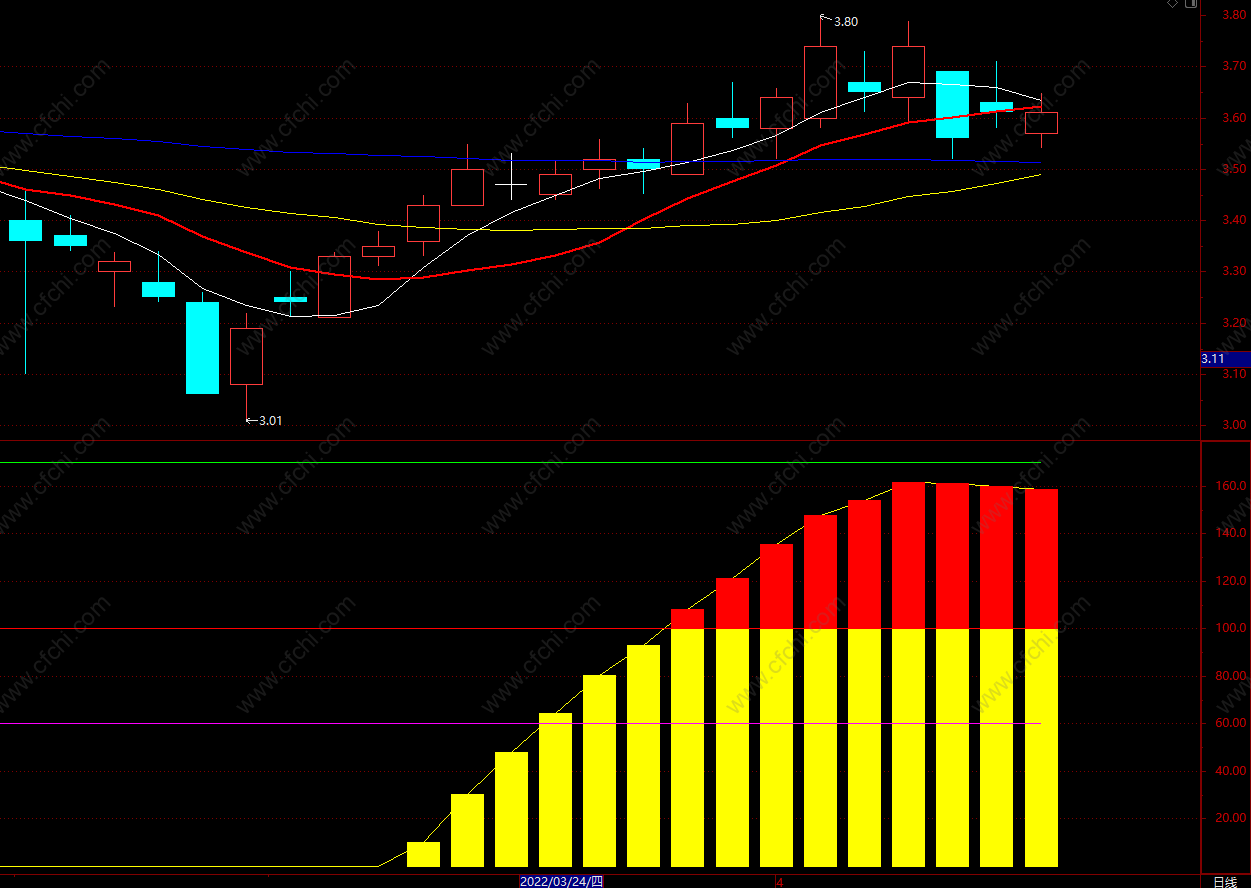Click the panel layout icon beside the diamond
1251x888 pixels.
1191,3
